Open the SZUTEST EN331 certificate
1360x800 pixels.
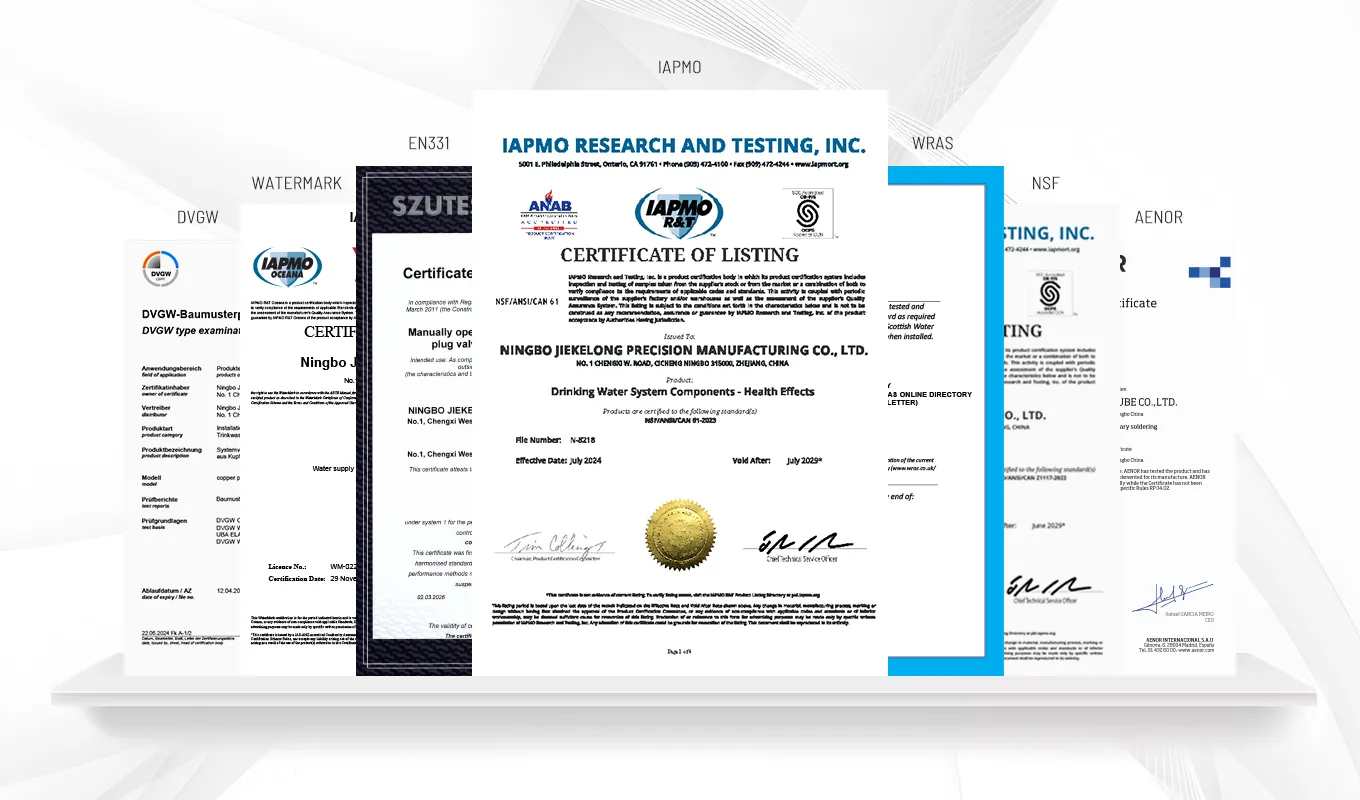click(414, 421)
